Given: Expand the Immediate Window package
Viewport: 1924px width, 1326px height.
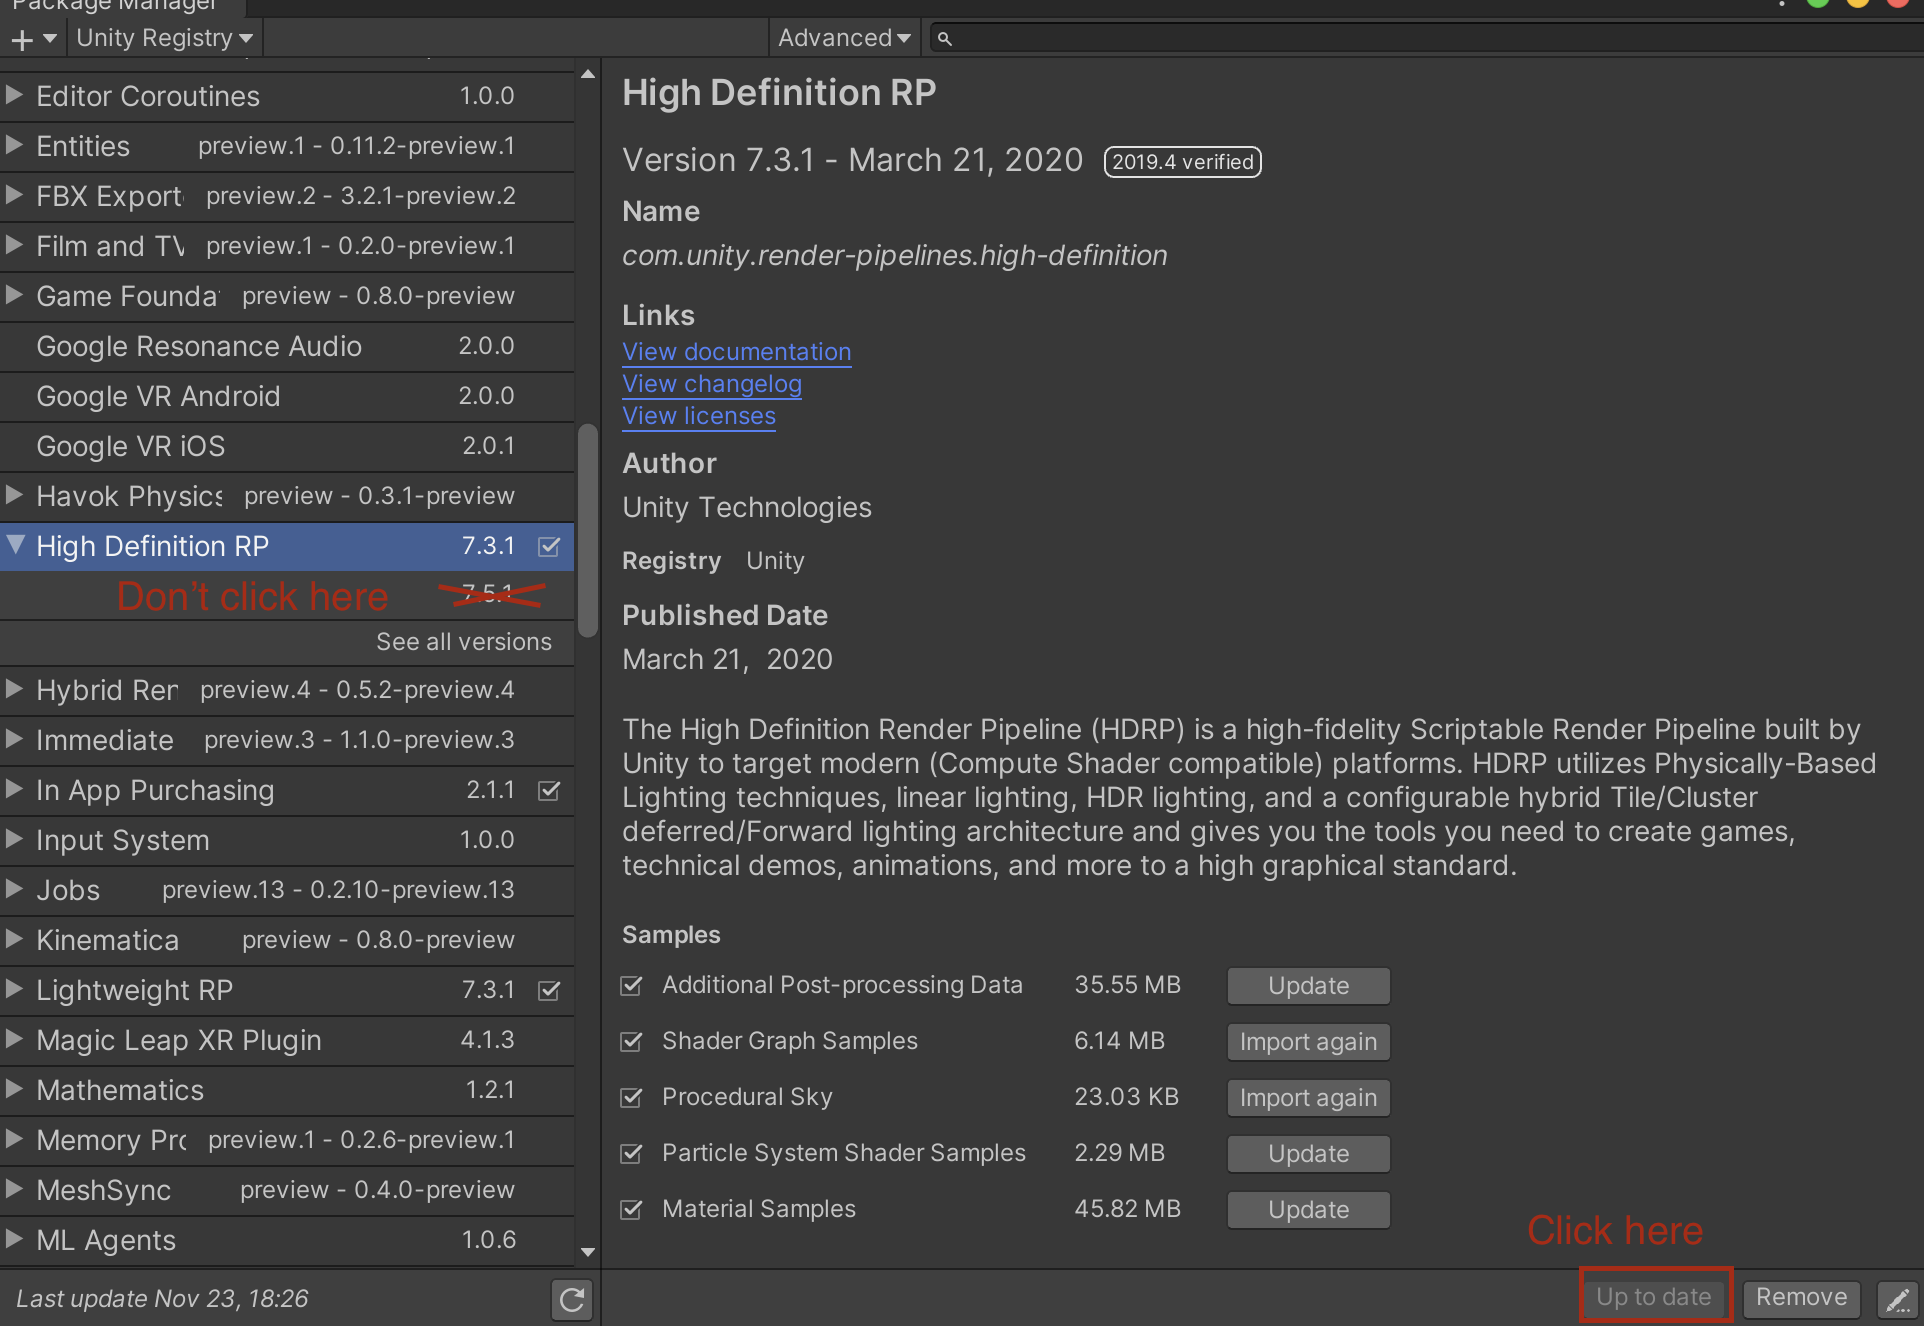Looking at the screenshot, I should [x=14, y=739].
